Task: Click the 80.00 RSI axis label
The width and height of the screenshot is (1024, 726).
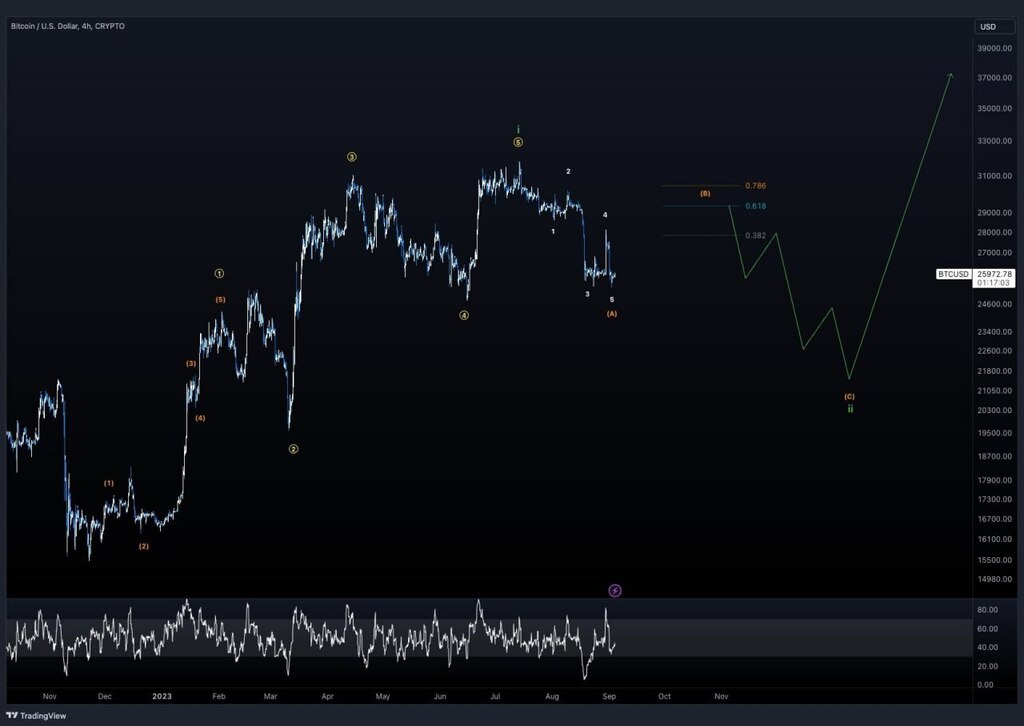Action: [x=987, y=610]
